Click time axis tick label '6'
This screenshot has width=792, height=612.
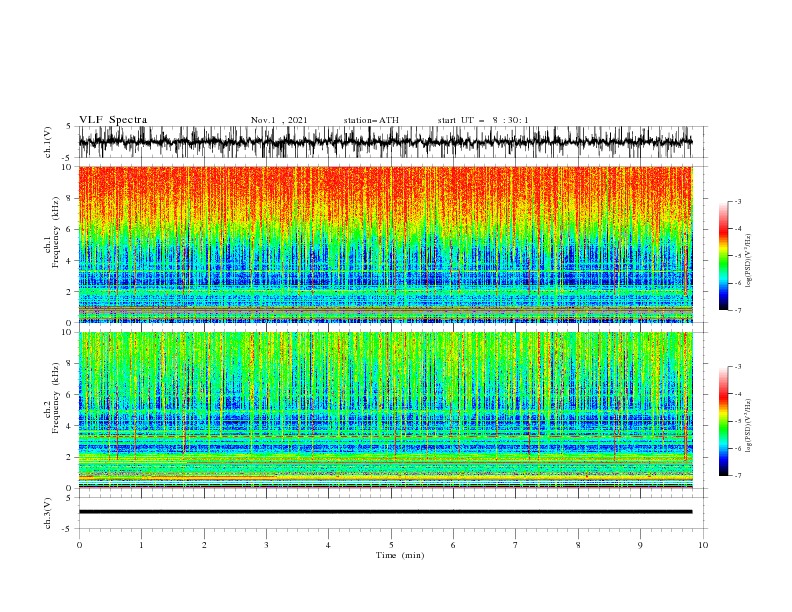point(453,545)
